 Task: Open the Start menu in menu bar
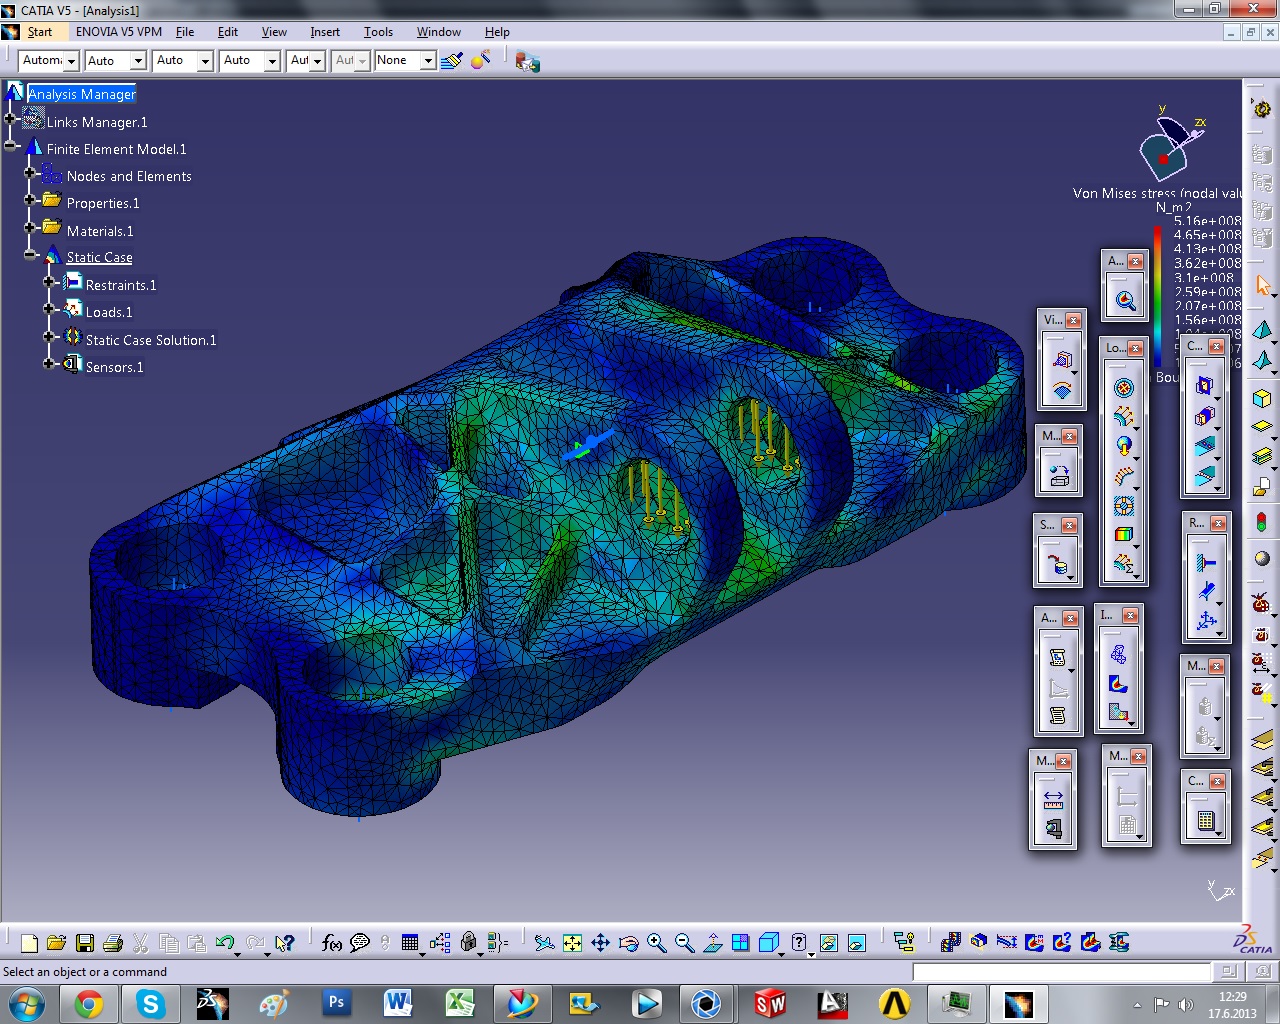[40, 32]
